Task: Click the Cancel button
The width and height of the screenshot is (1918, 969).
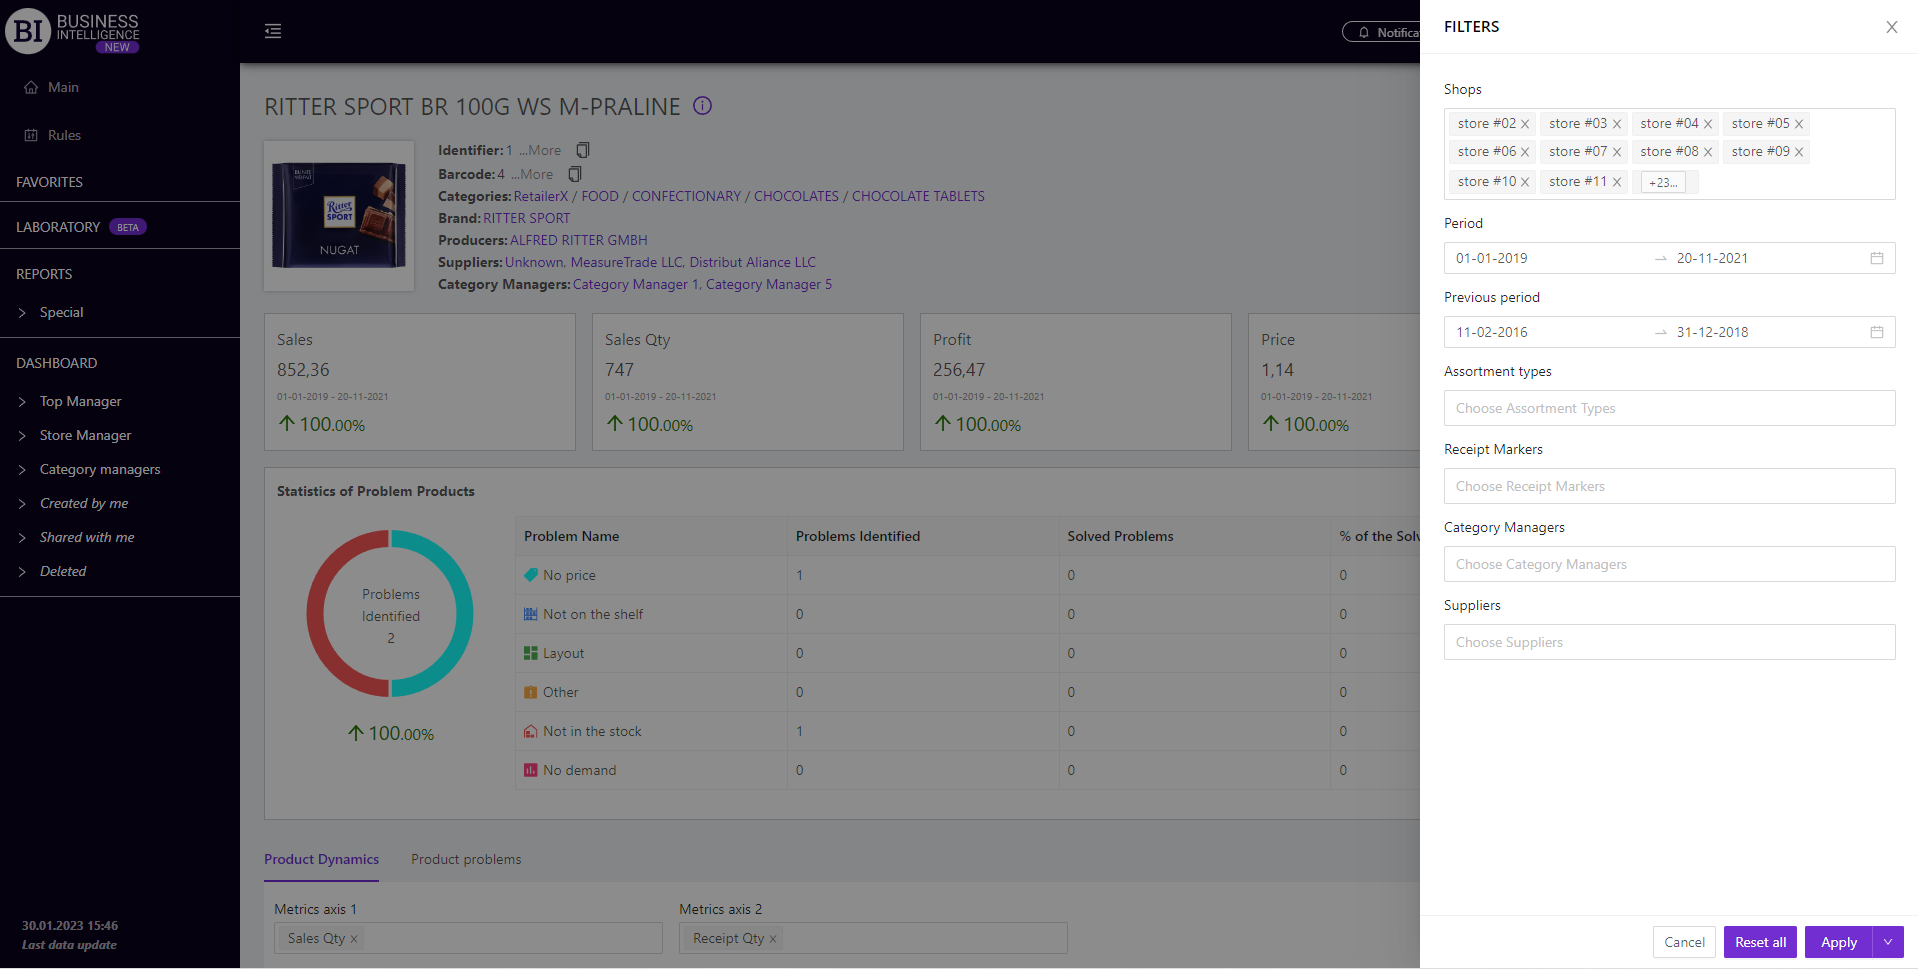Action: [1684, 942]
